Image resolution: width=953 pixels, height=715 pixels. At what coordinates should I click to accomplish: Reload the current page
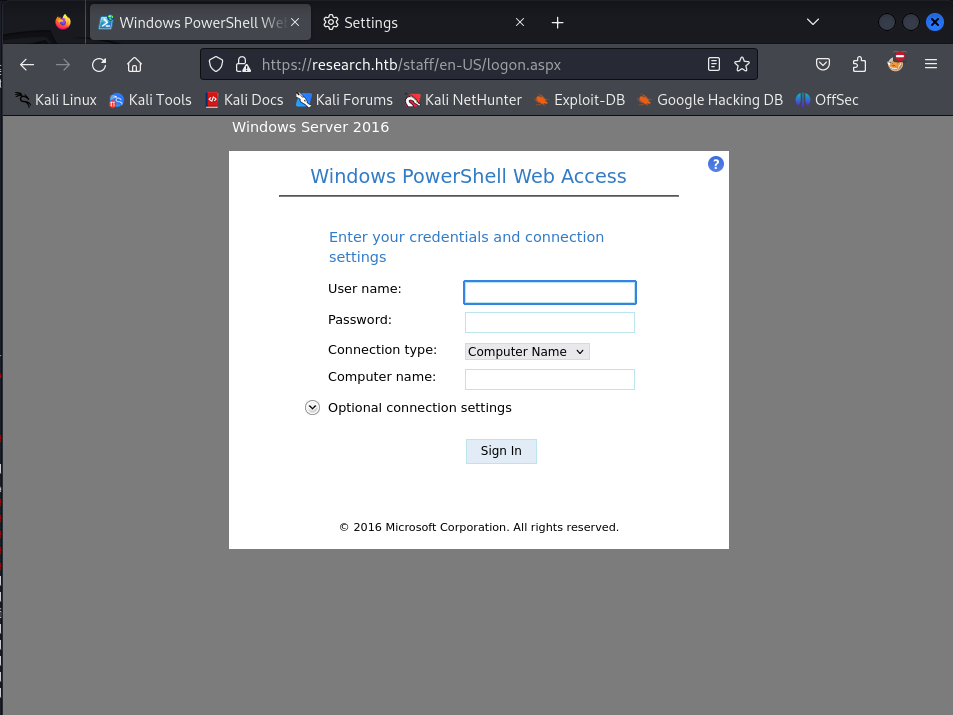coord(99,64)
